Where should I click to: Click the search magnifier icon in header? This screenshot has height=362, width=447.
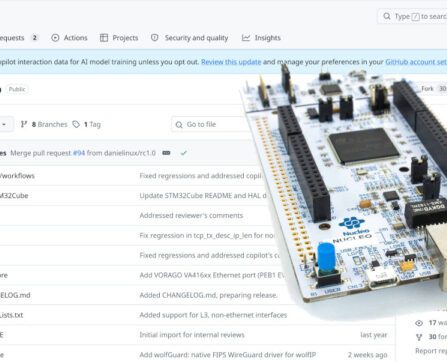(x=387, y=16)
